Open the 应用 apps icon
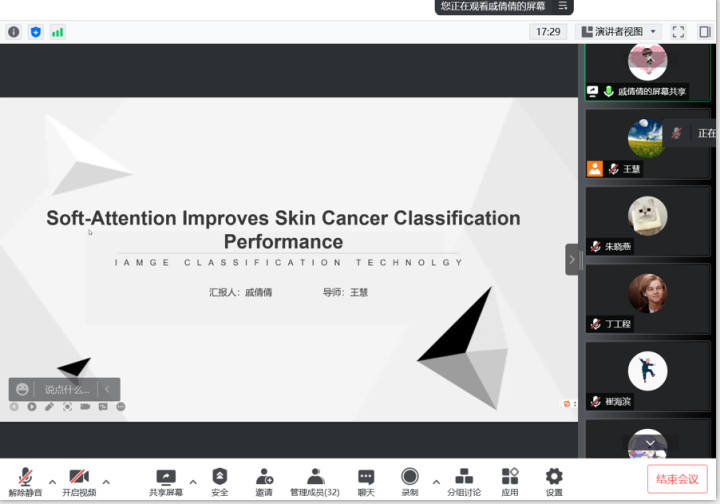The width and height of the screenshot is (720, 504). (510, 477)
